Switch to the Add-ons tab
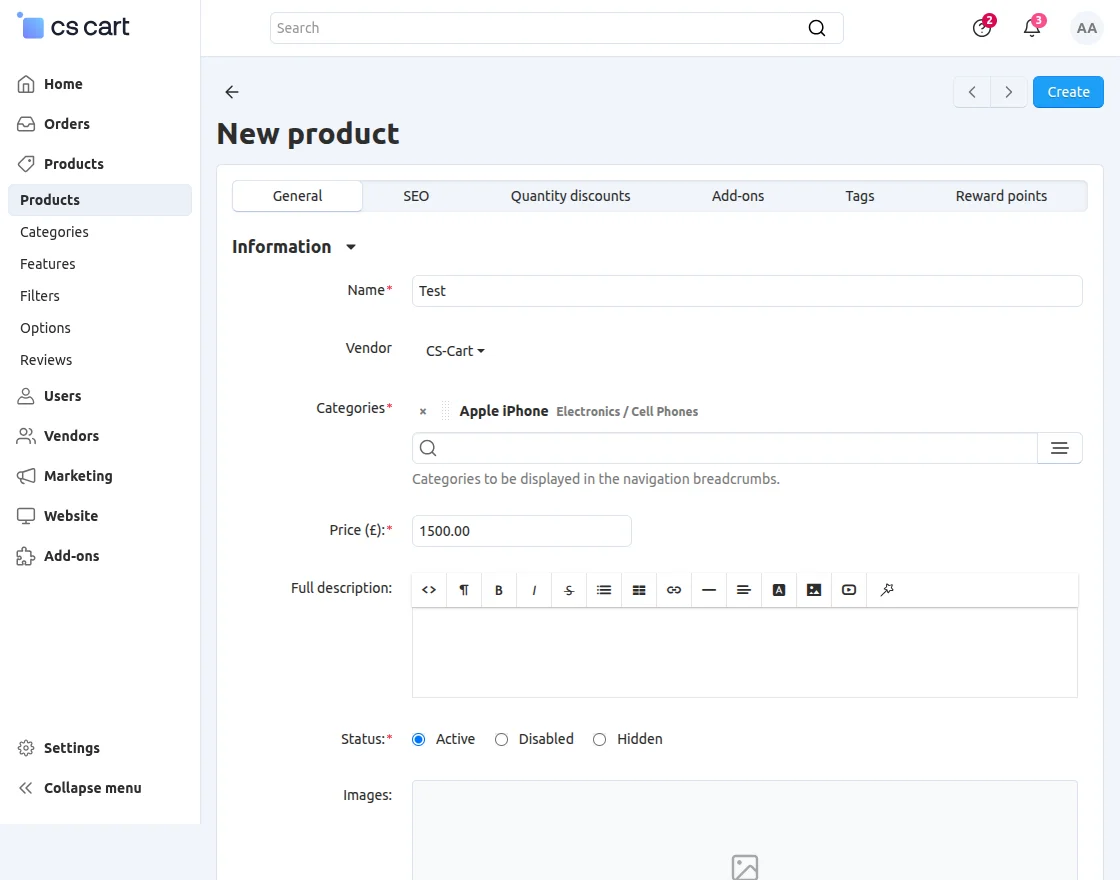Screen dimensions: 1120x880 tap(738, 196)
